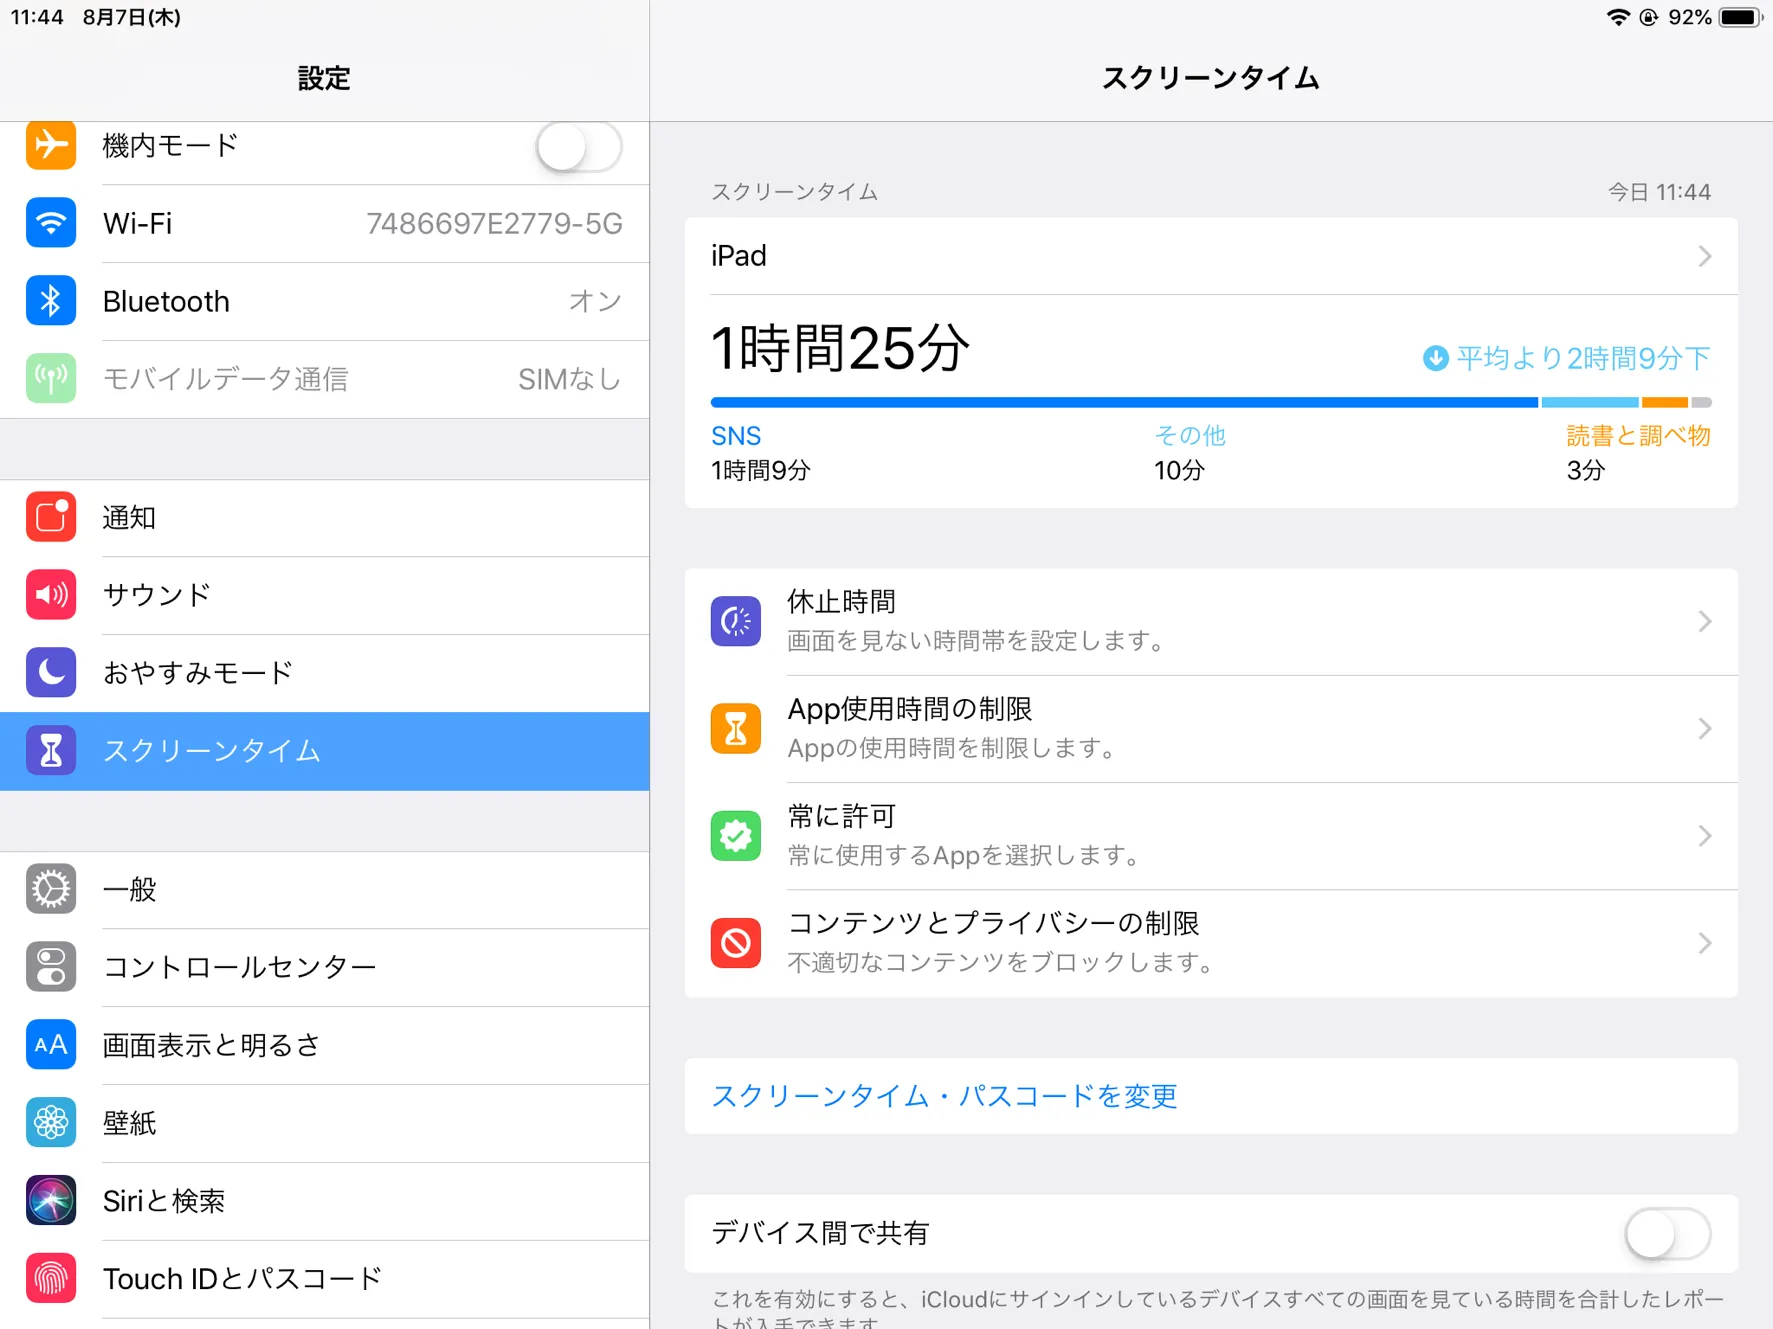Tap the Siri icon
Screen dimensions: 1773x1329
click(x=51, y=1201)
